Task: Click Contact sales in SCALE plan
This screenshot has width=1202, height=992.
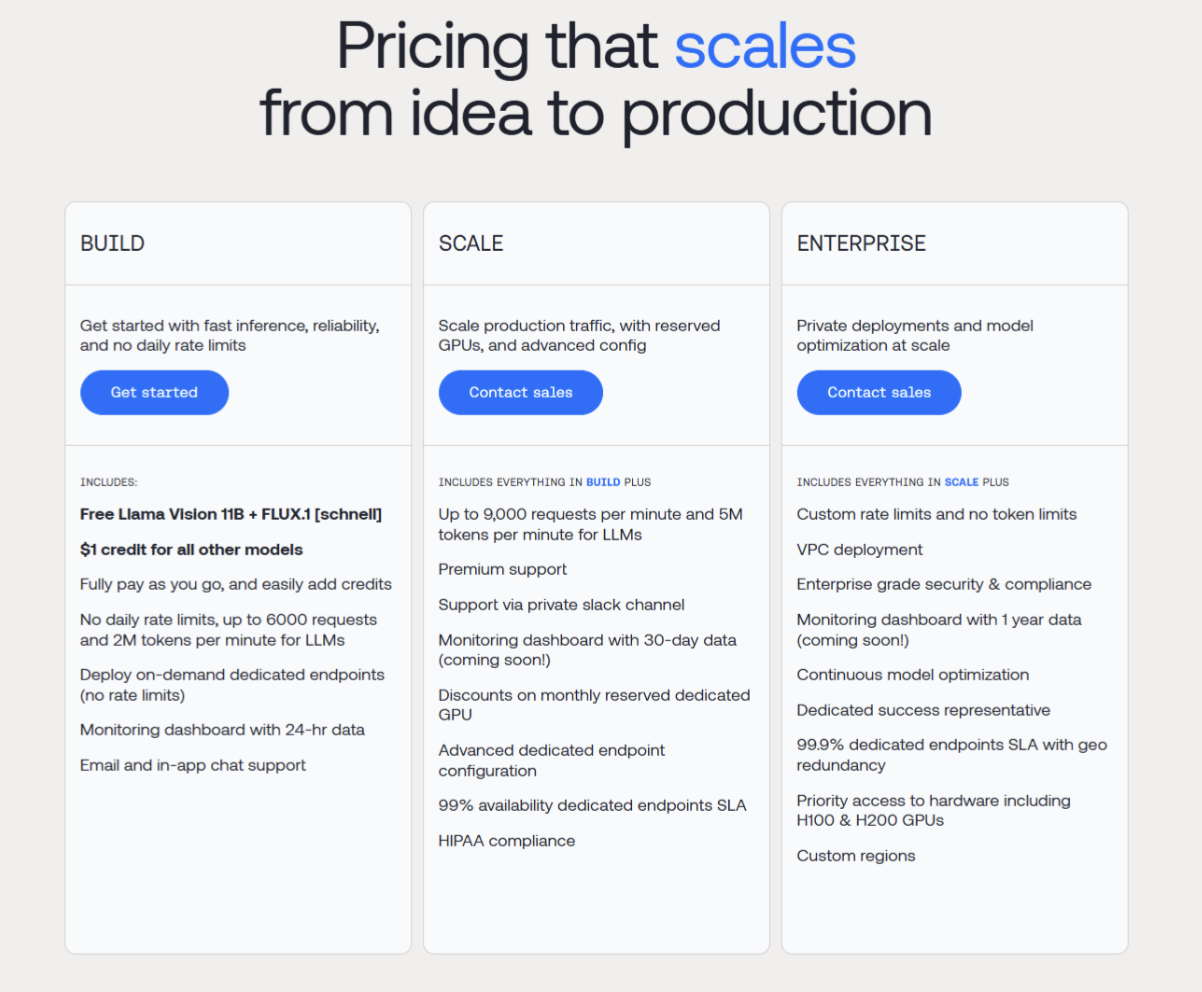Action: 520,392
